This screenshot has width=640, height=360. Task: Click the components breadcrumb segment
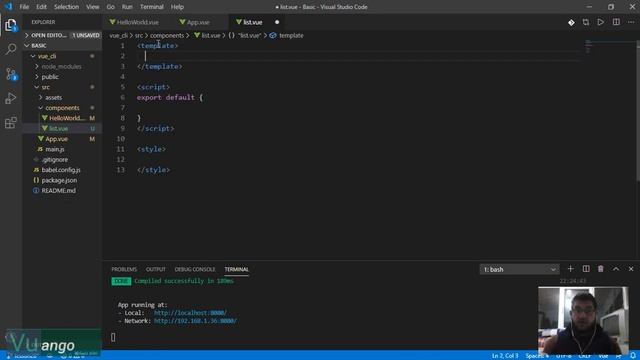(x=167, y=36)
